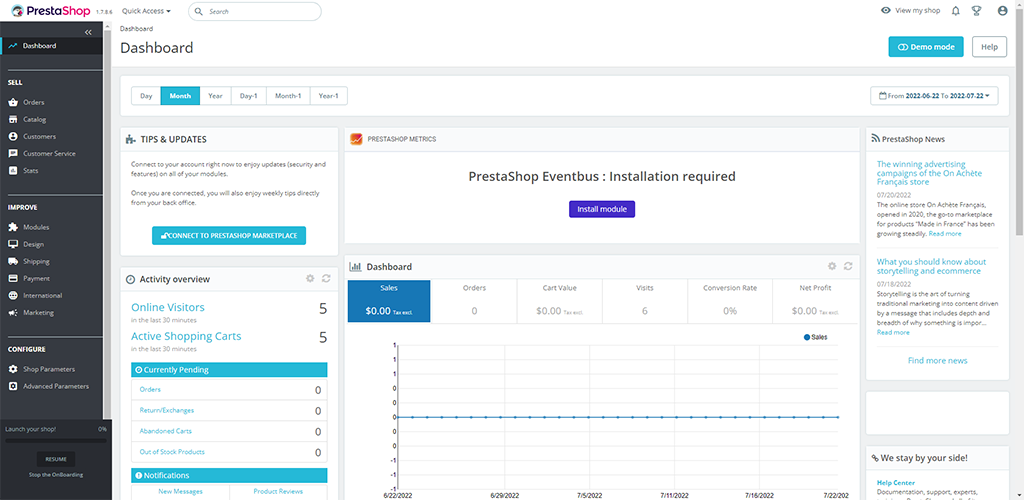Viewport: 1024px width, 500px height.
Task: Open Return/Exchanges link
Action: [167, 410]
